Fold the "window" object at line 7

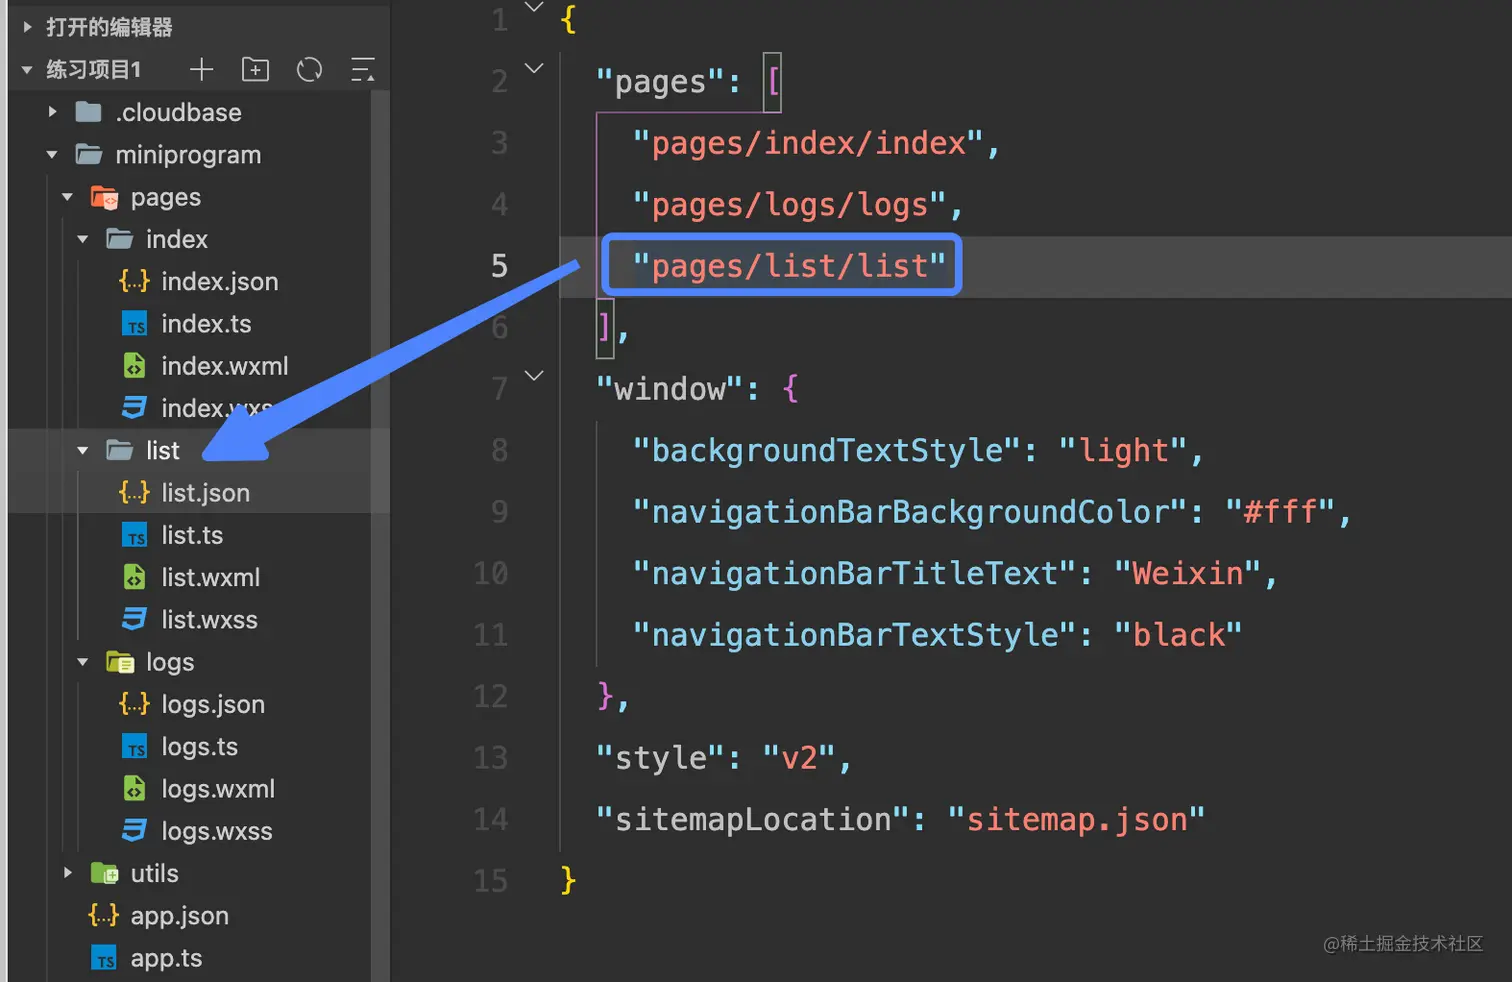point(535,376)
